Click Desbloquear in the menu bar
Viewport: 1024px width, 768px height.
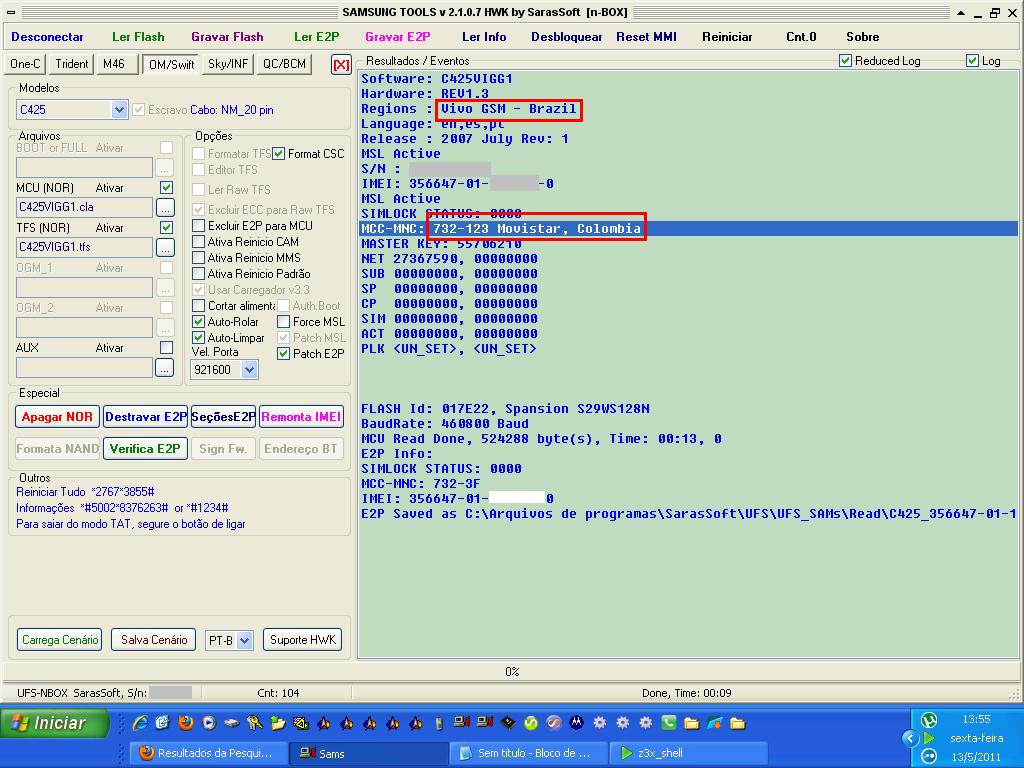[567, 37]
